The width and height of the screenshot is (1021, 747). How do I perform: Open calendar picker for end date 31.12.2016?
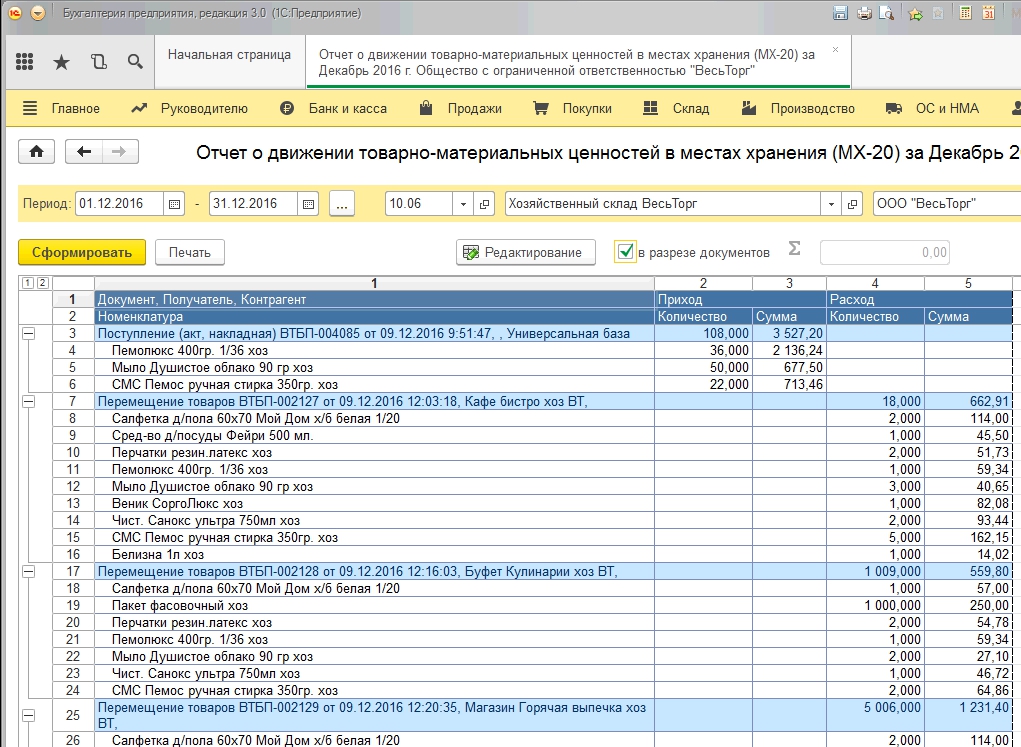coord(308,204)
